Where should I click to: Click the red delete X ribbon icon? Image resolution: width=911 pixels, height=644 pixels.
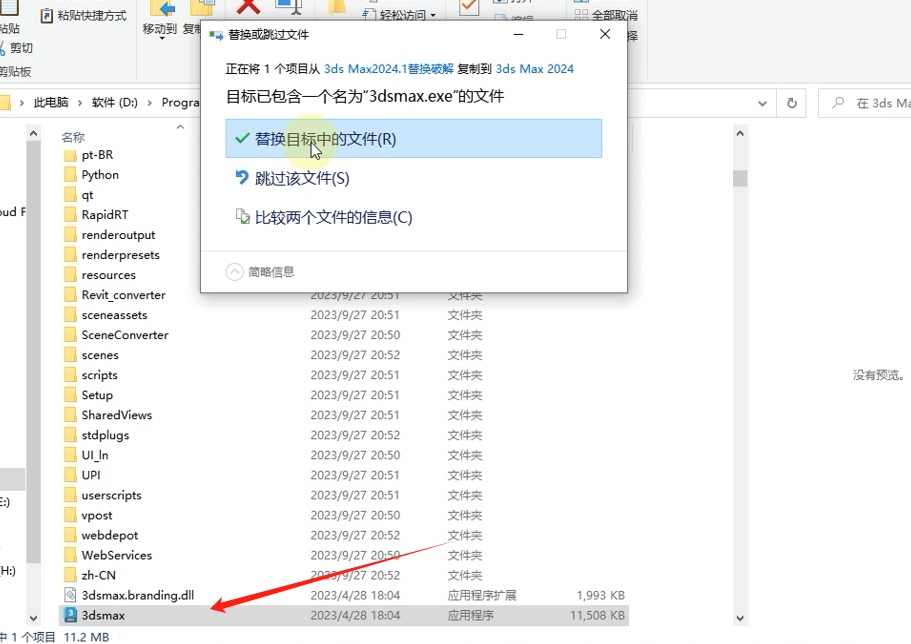click(x=249, y=7)
